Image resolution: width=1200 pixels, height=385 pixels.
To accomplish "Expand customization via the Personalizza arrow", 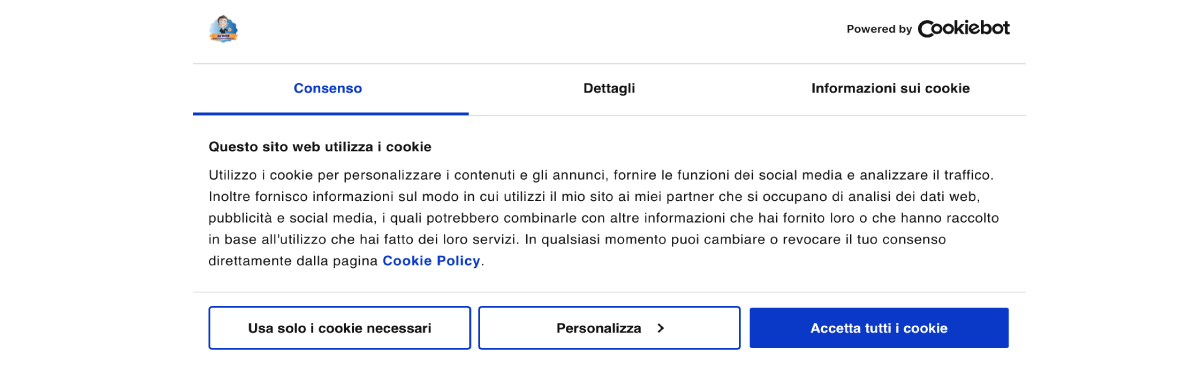I will click(660, 328).
